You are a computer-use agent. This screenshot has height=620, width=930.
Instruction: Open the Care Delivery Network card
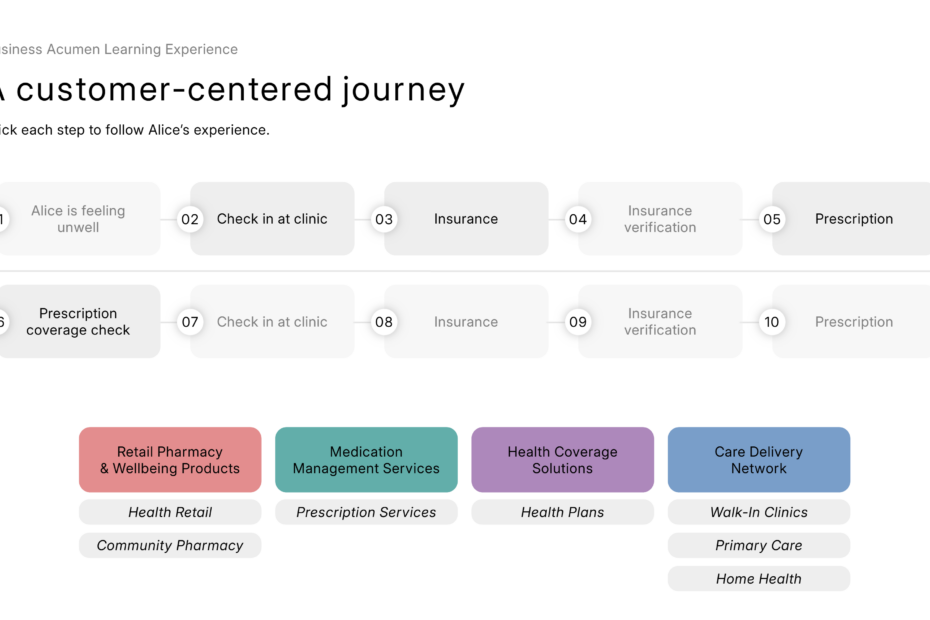point(759,460)
